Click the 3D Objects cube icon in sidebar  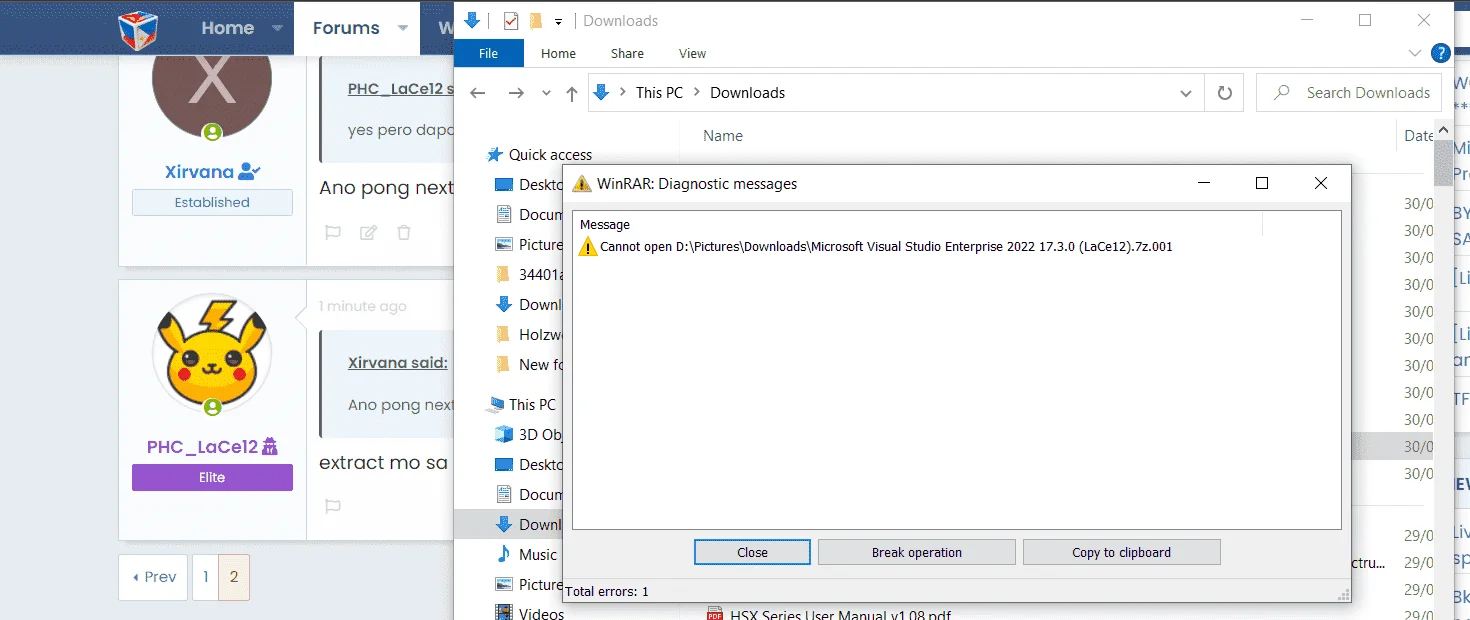tap(505, 434)
